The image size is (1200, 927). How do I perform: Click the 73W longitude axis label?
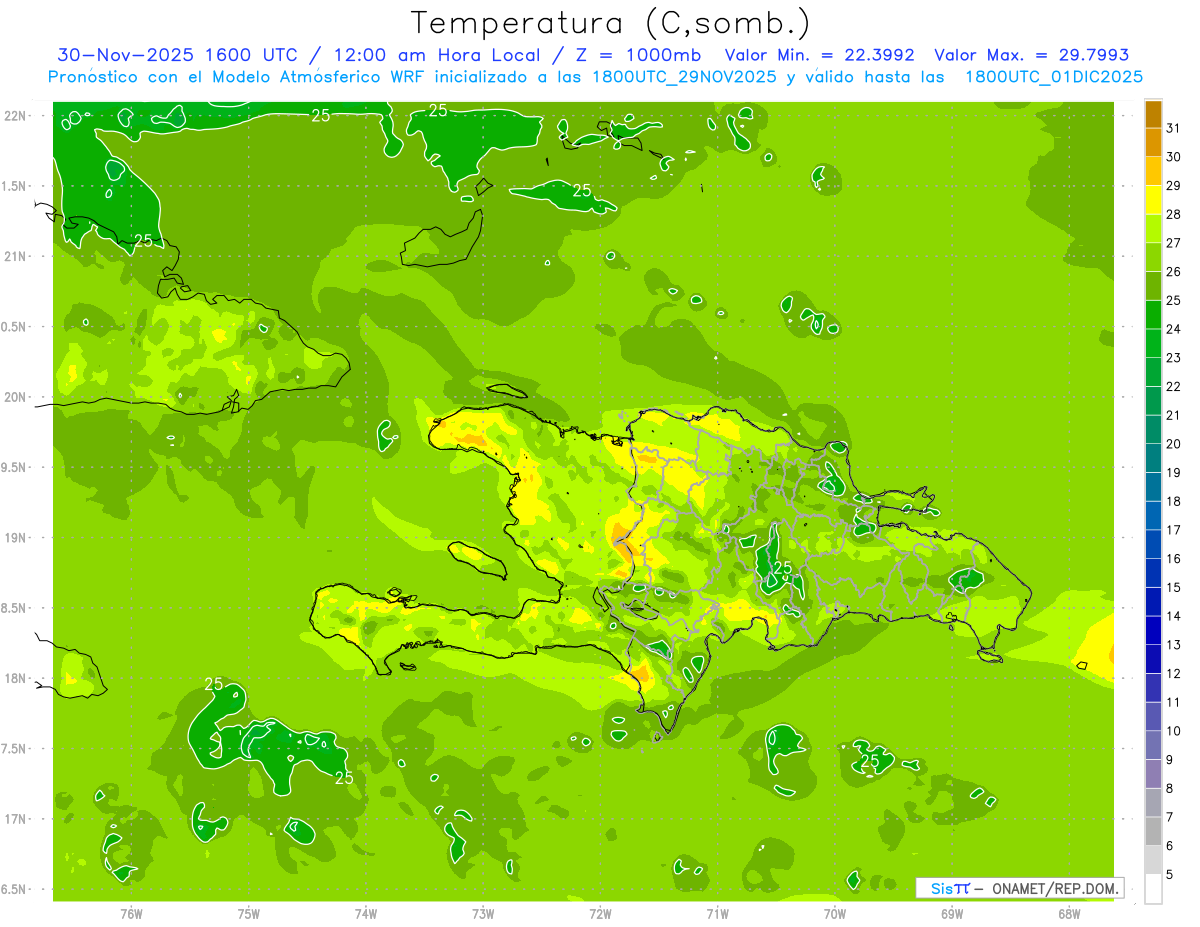pos(483,914)
